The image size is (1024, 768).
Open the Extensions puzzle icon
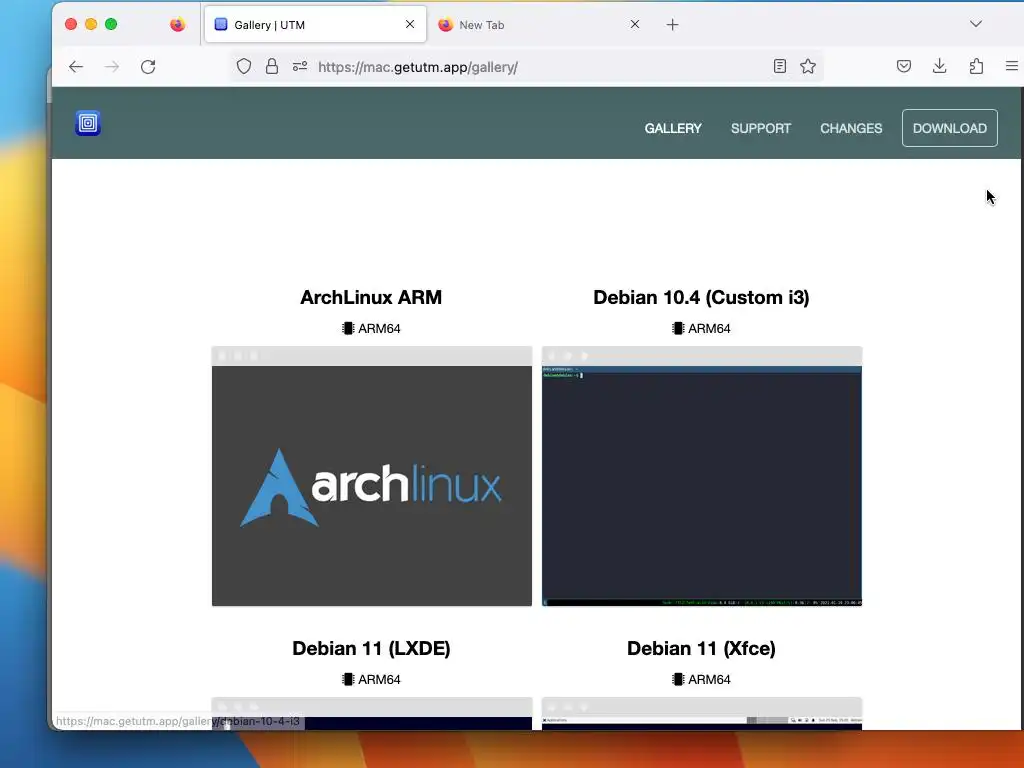pos(976,66)
